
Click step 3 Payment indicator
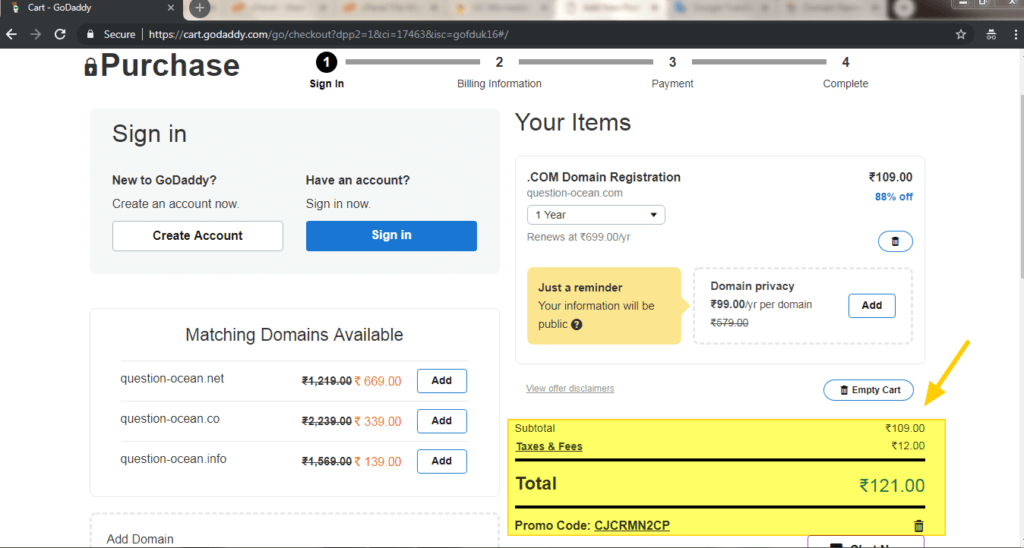pos(672,71)
